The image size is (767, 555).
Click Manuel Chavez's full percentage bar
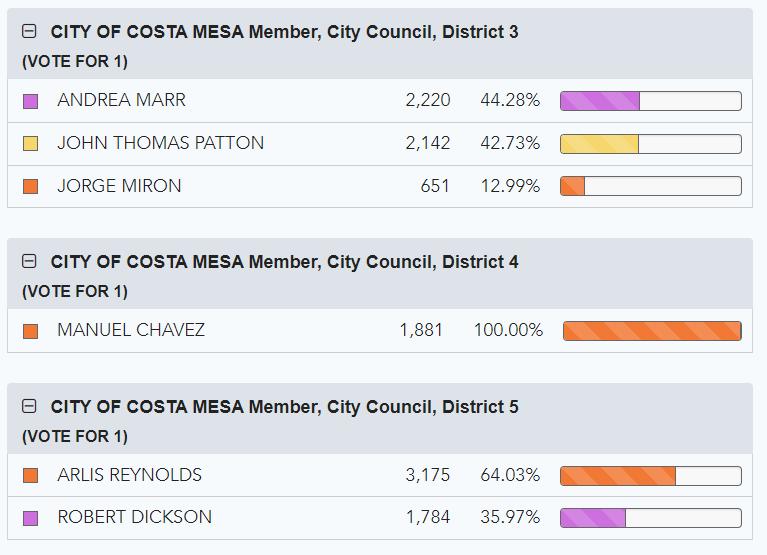point(652,331)
